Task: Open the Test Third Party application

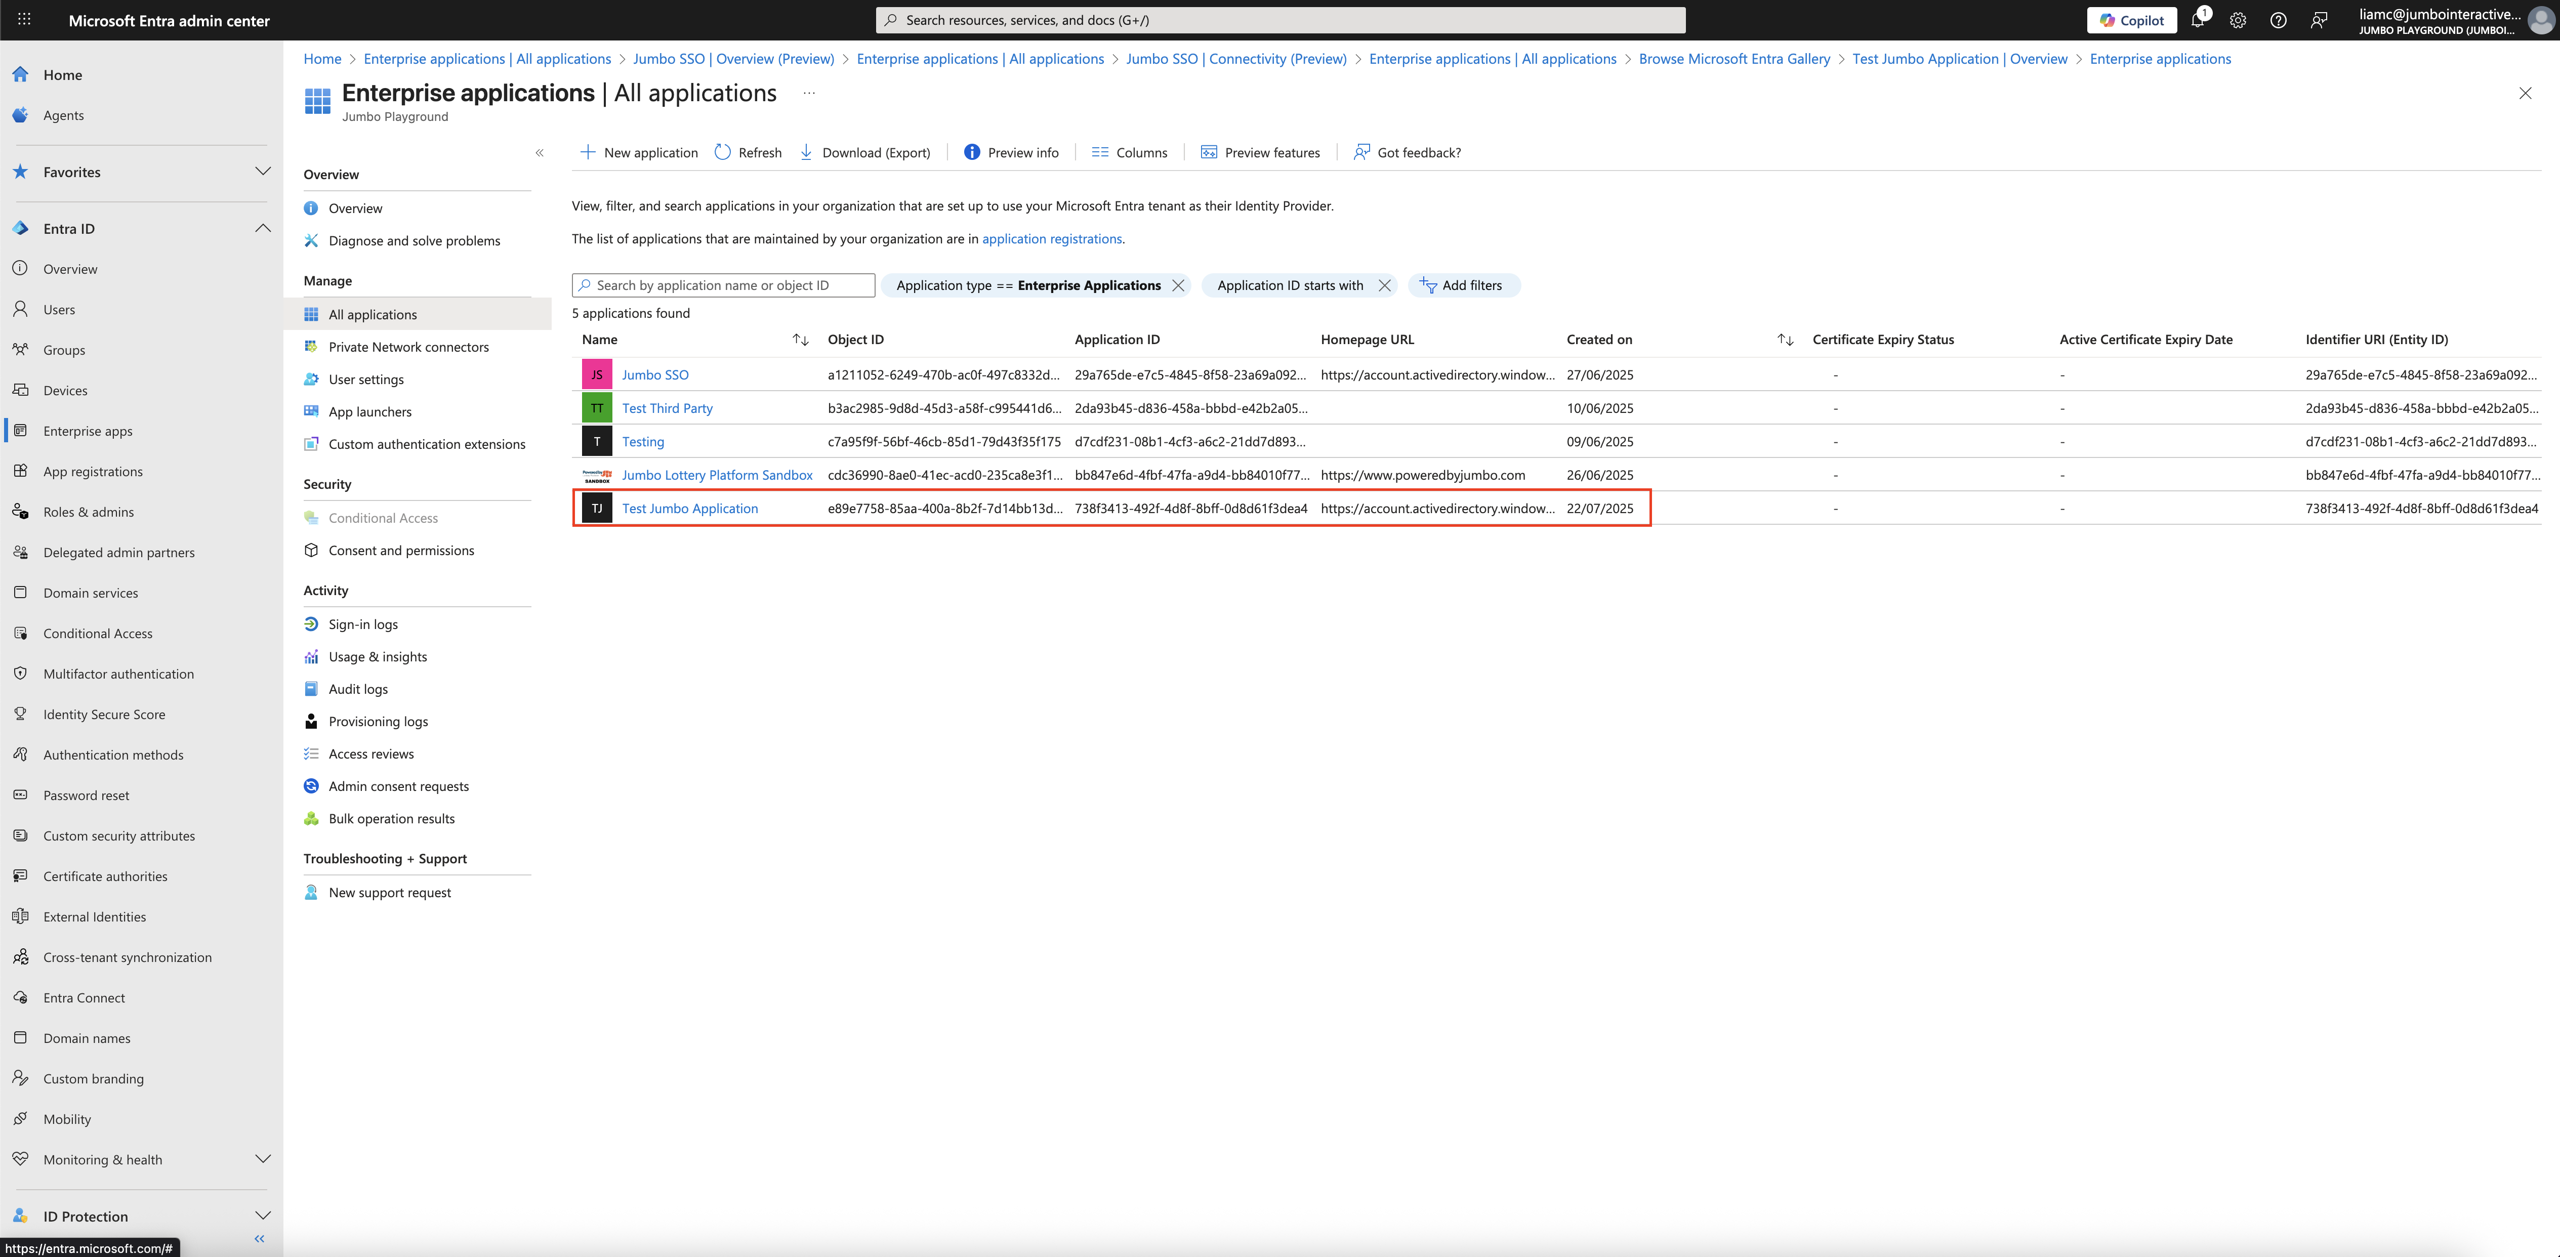Action: pyautogui.click(x=667, y=408)
